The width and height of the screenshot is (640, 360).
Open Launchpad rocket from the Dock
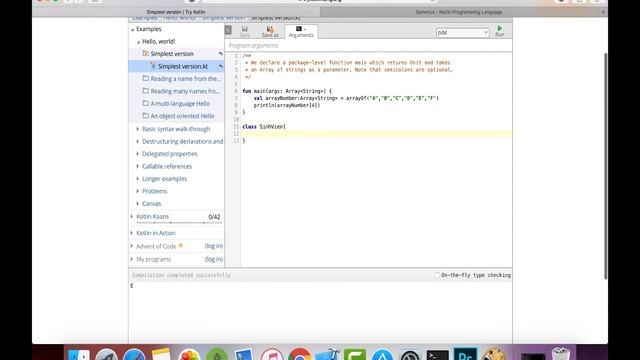(x=107, y=355)
